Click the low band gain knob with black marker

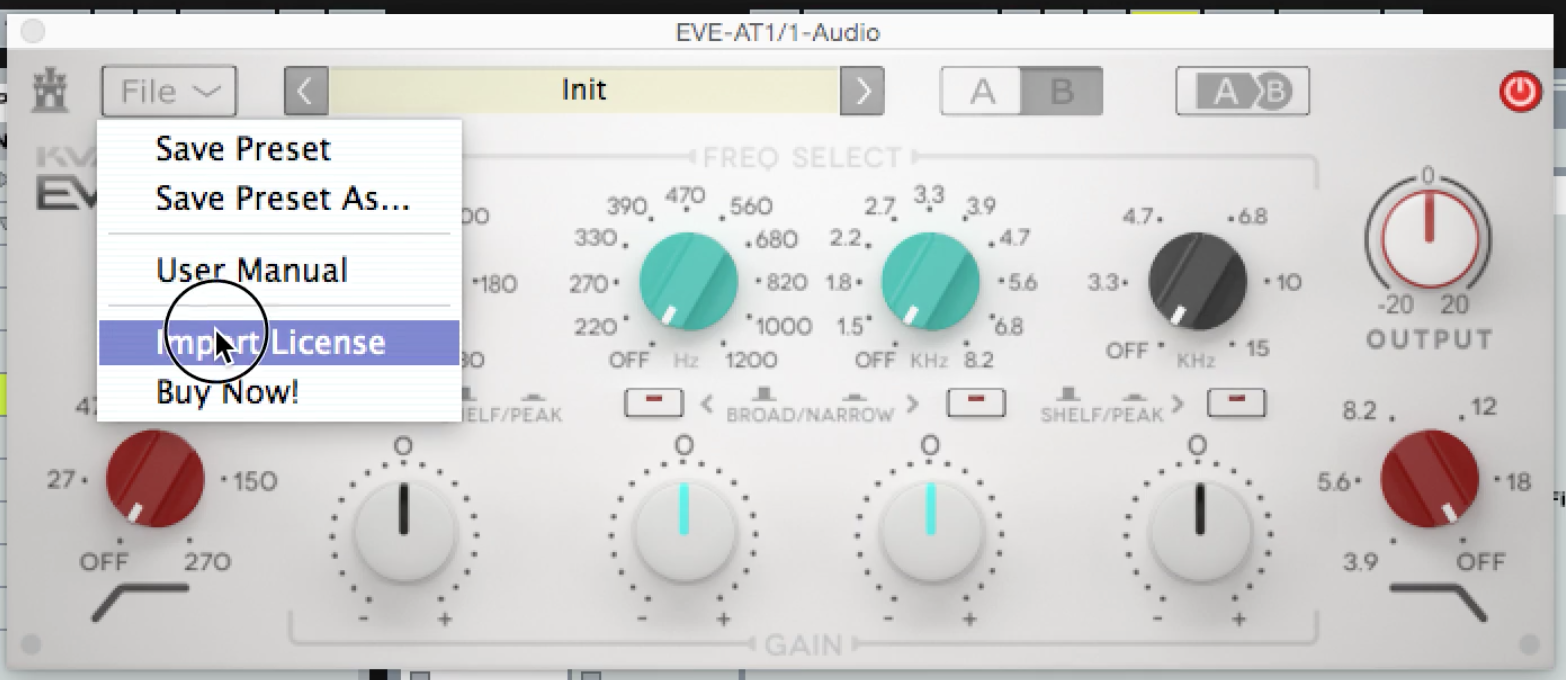pos(403,531)
